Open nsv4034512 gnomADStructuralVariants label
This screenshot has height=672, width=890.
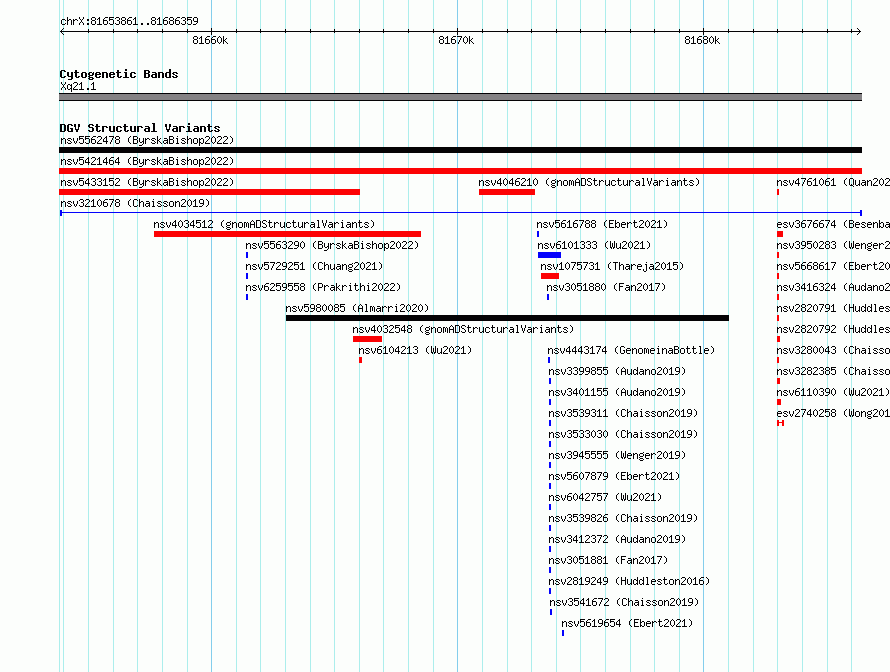click(x=265, y=224)
